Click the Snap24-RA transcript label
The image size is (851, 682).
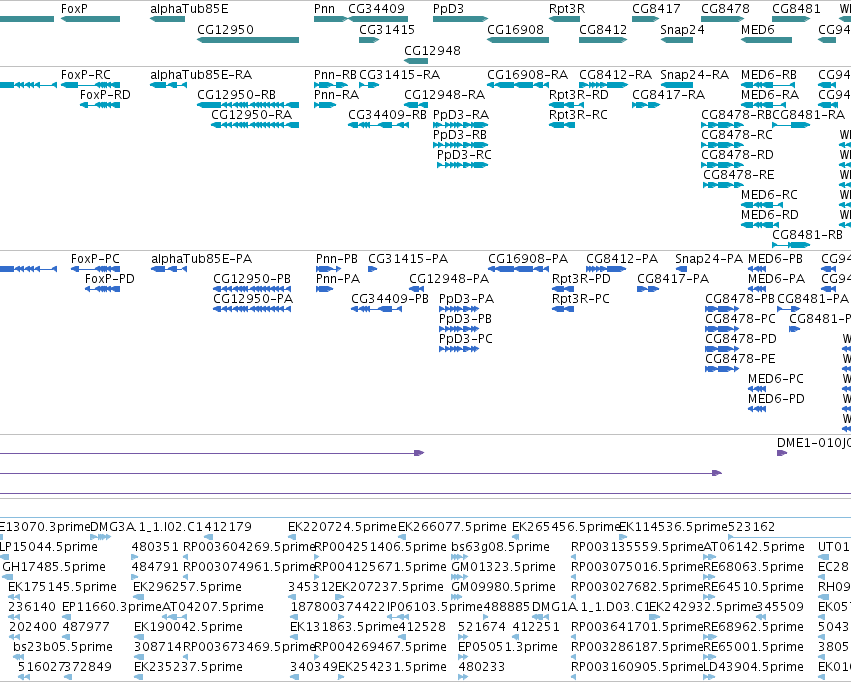coord(695,74)
